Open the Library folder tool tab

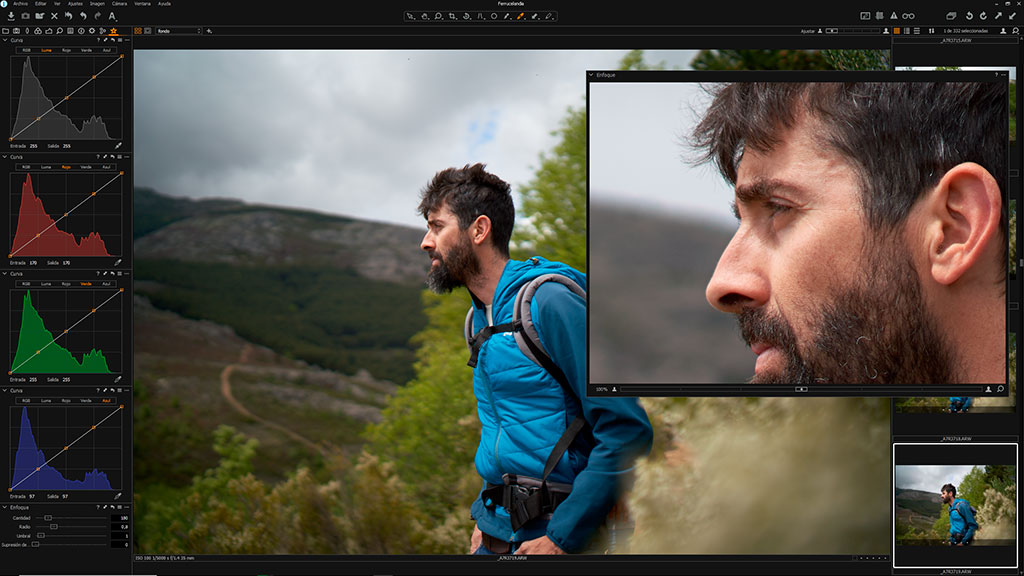(6, 31)
